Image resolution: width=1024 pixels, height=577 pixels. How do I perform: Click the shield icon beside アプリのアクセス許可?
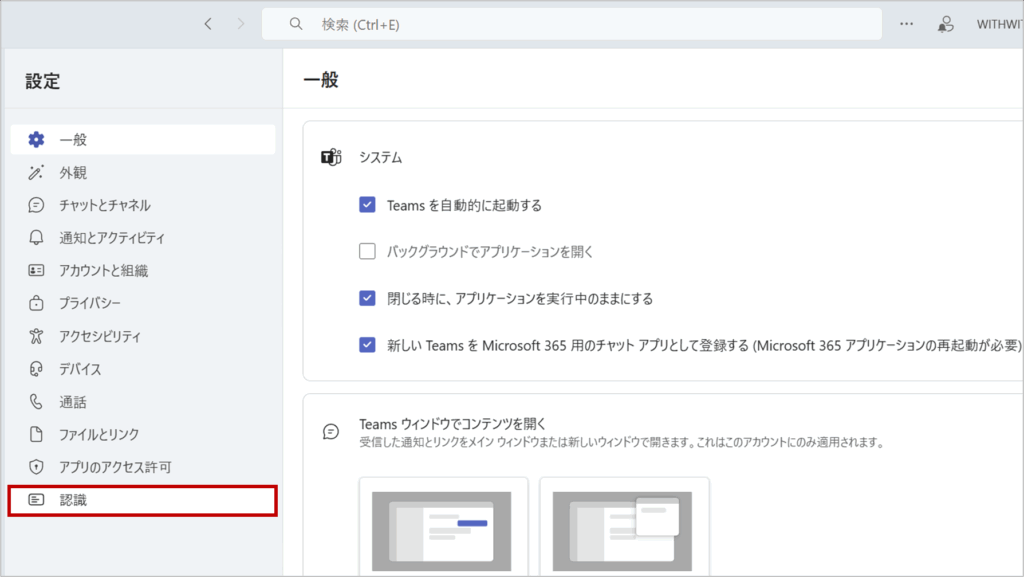(36, 467)
